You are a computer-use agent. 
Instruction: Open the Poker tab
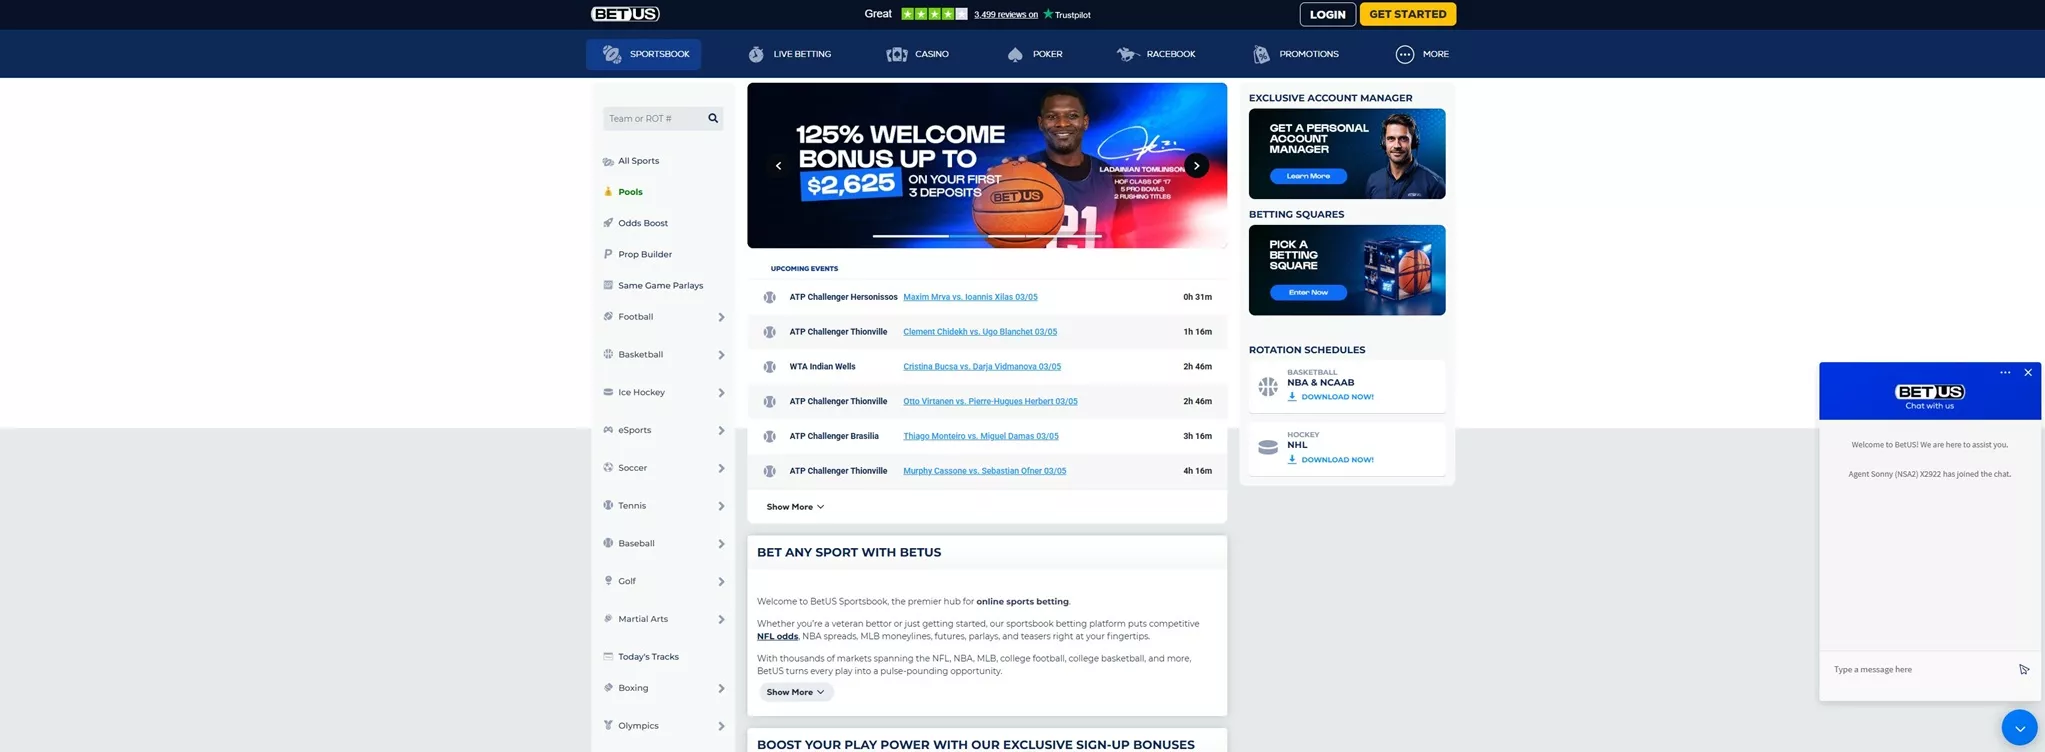point(1034,54)
